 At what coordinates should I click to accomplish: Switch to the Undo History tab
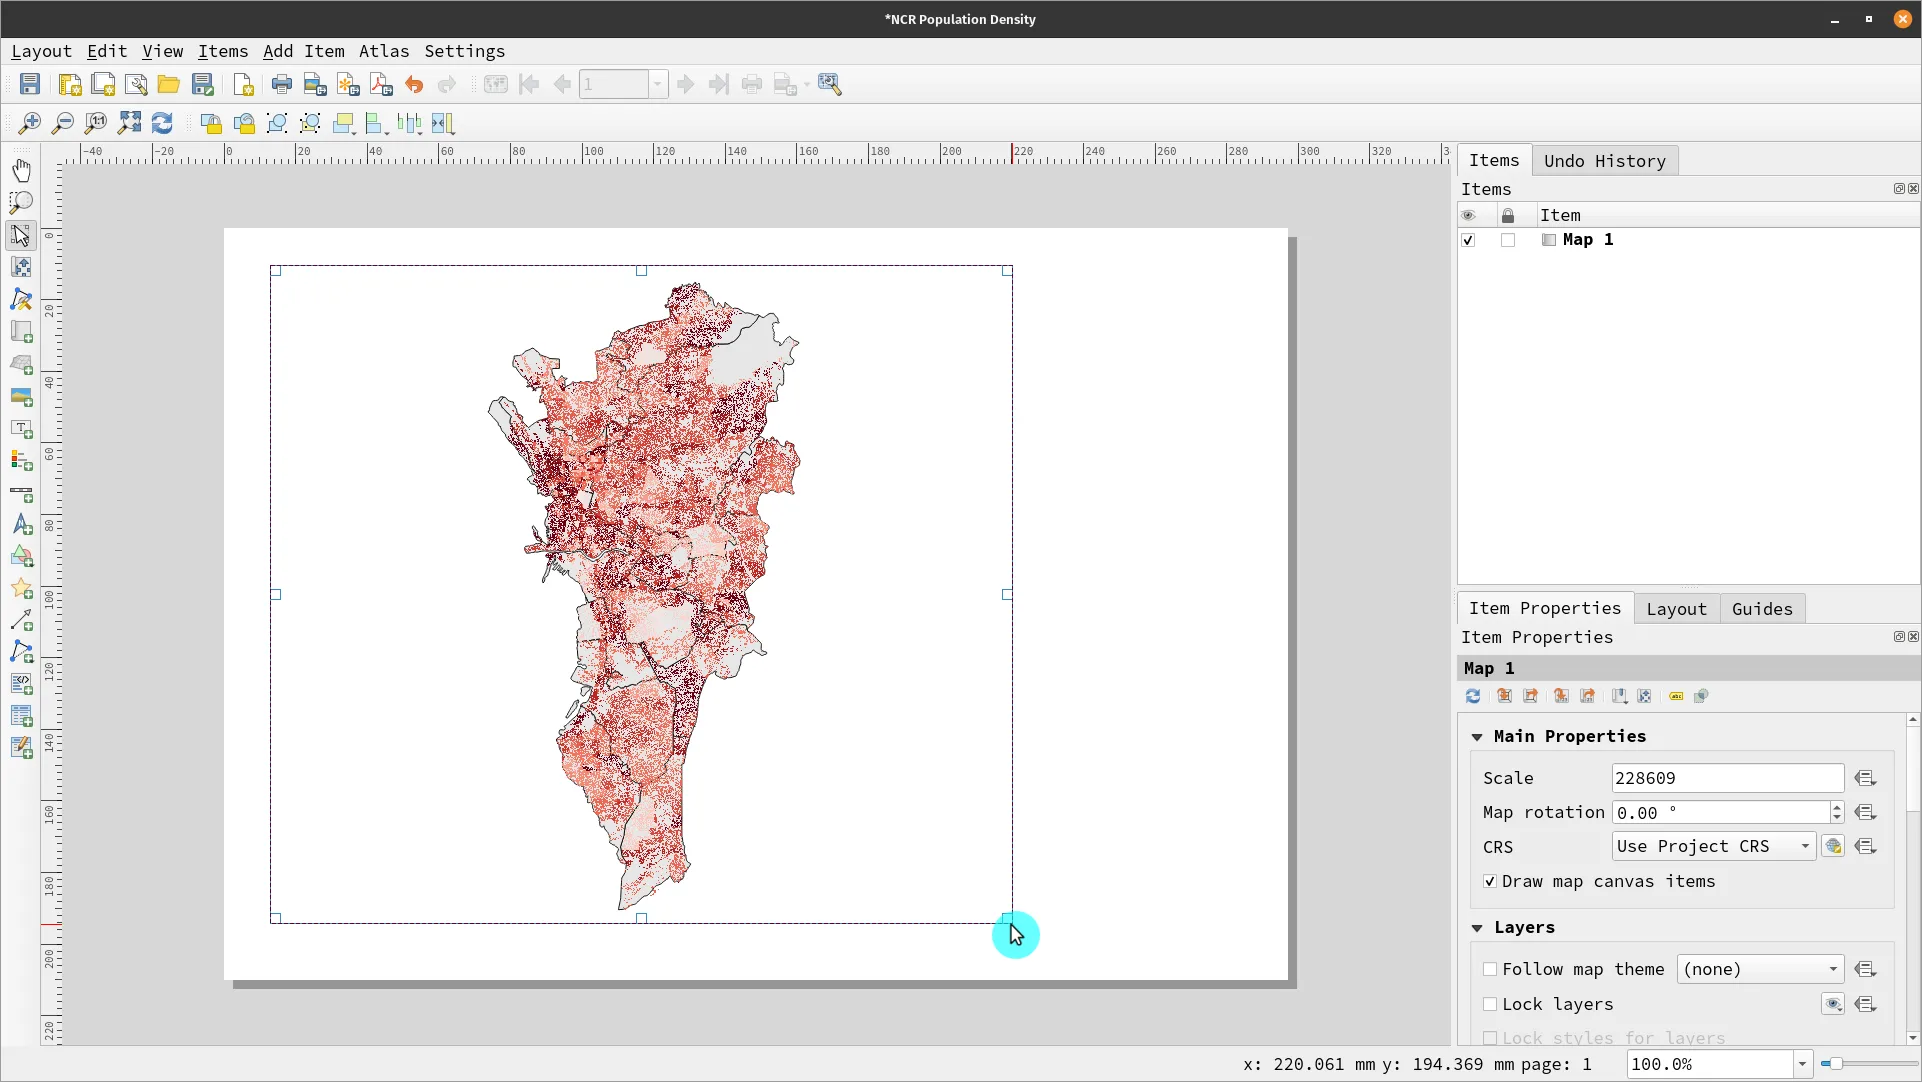[1606, 161]
